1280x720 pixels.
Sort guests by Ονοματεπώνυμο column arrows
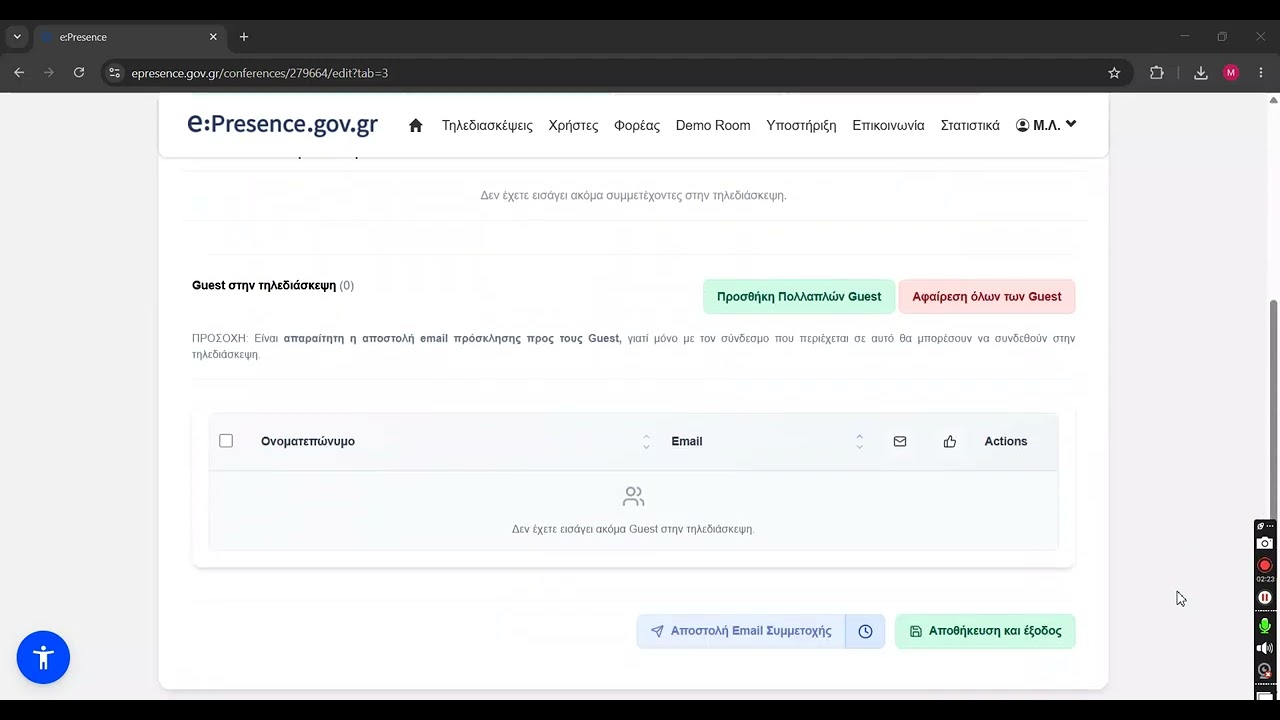(646, 441)
